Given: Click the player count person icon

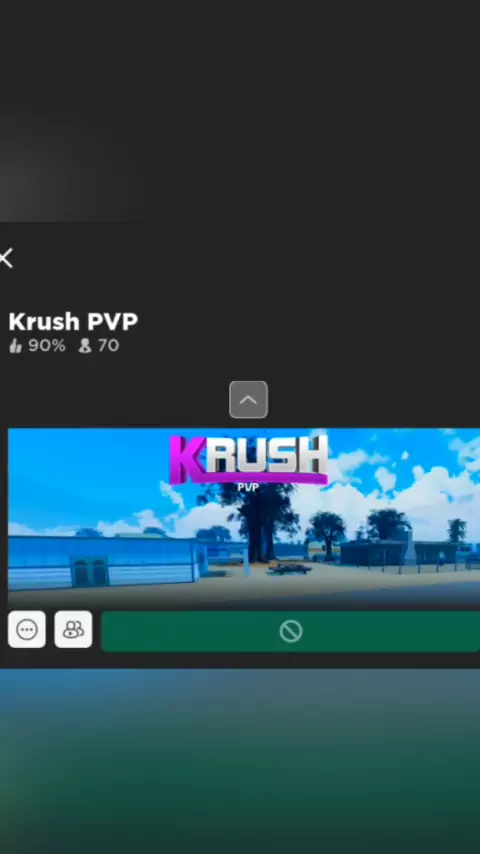Looking at the screenshot, I should pyautogui.click(x=85, y=346).
